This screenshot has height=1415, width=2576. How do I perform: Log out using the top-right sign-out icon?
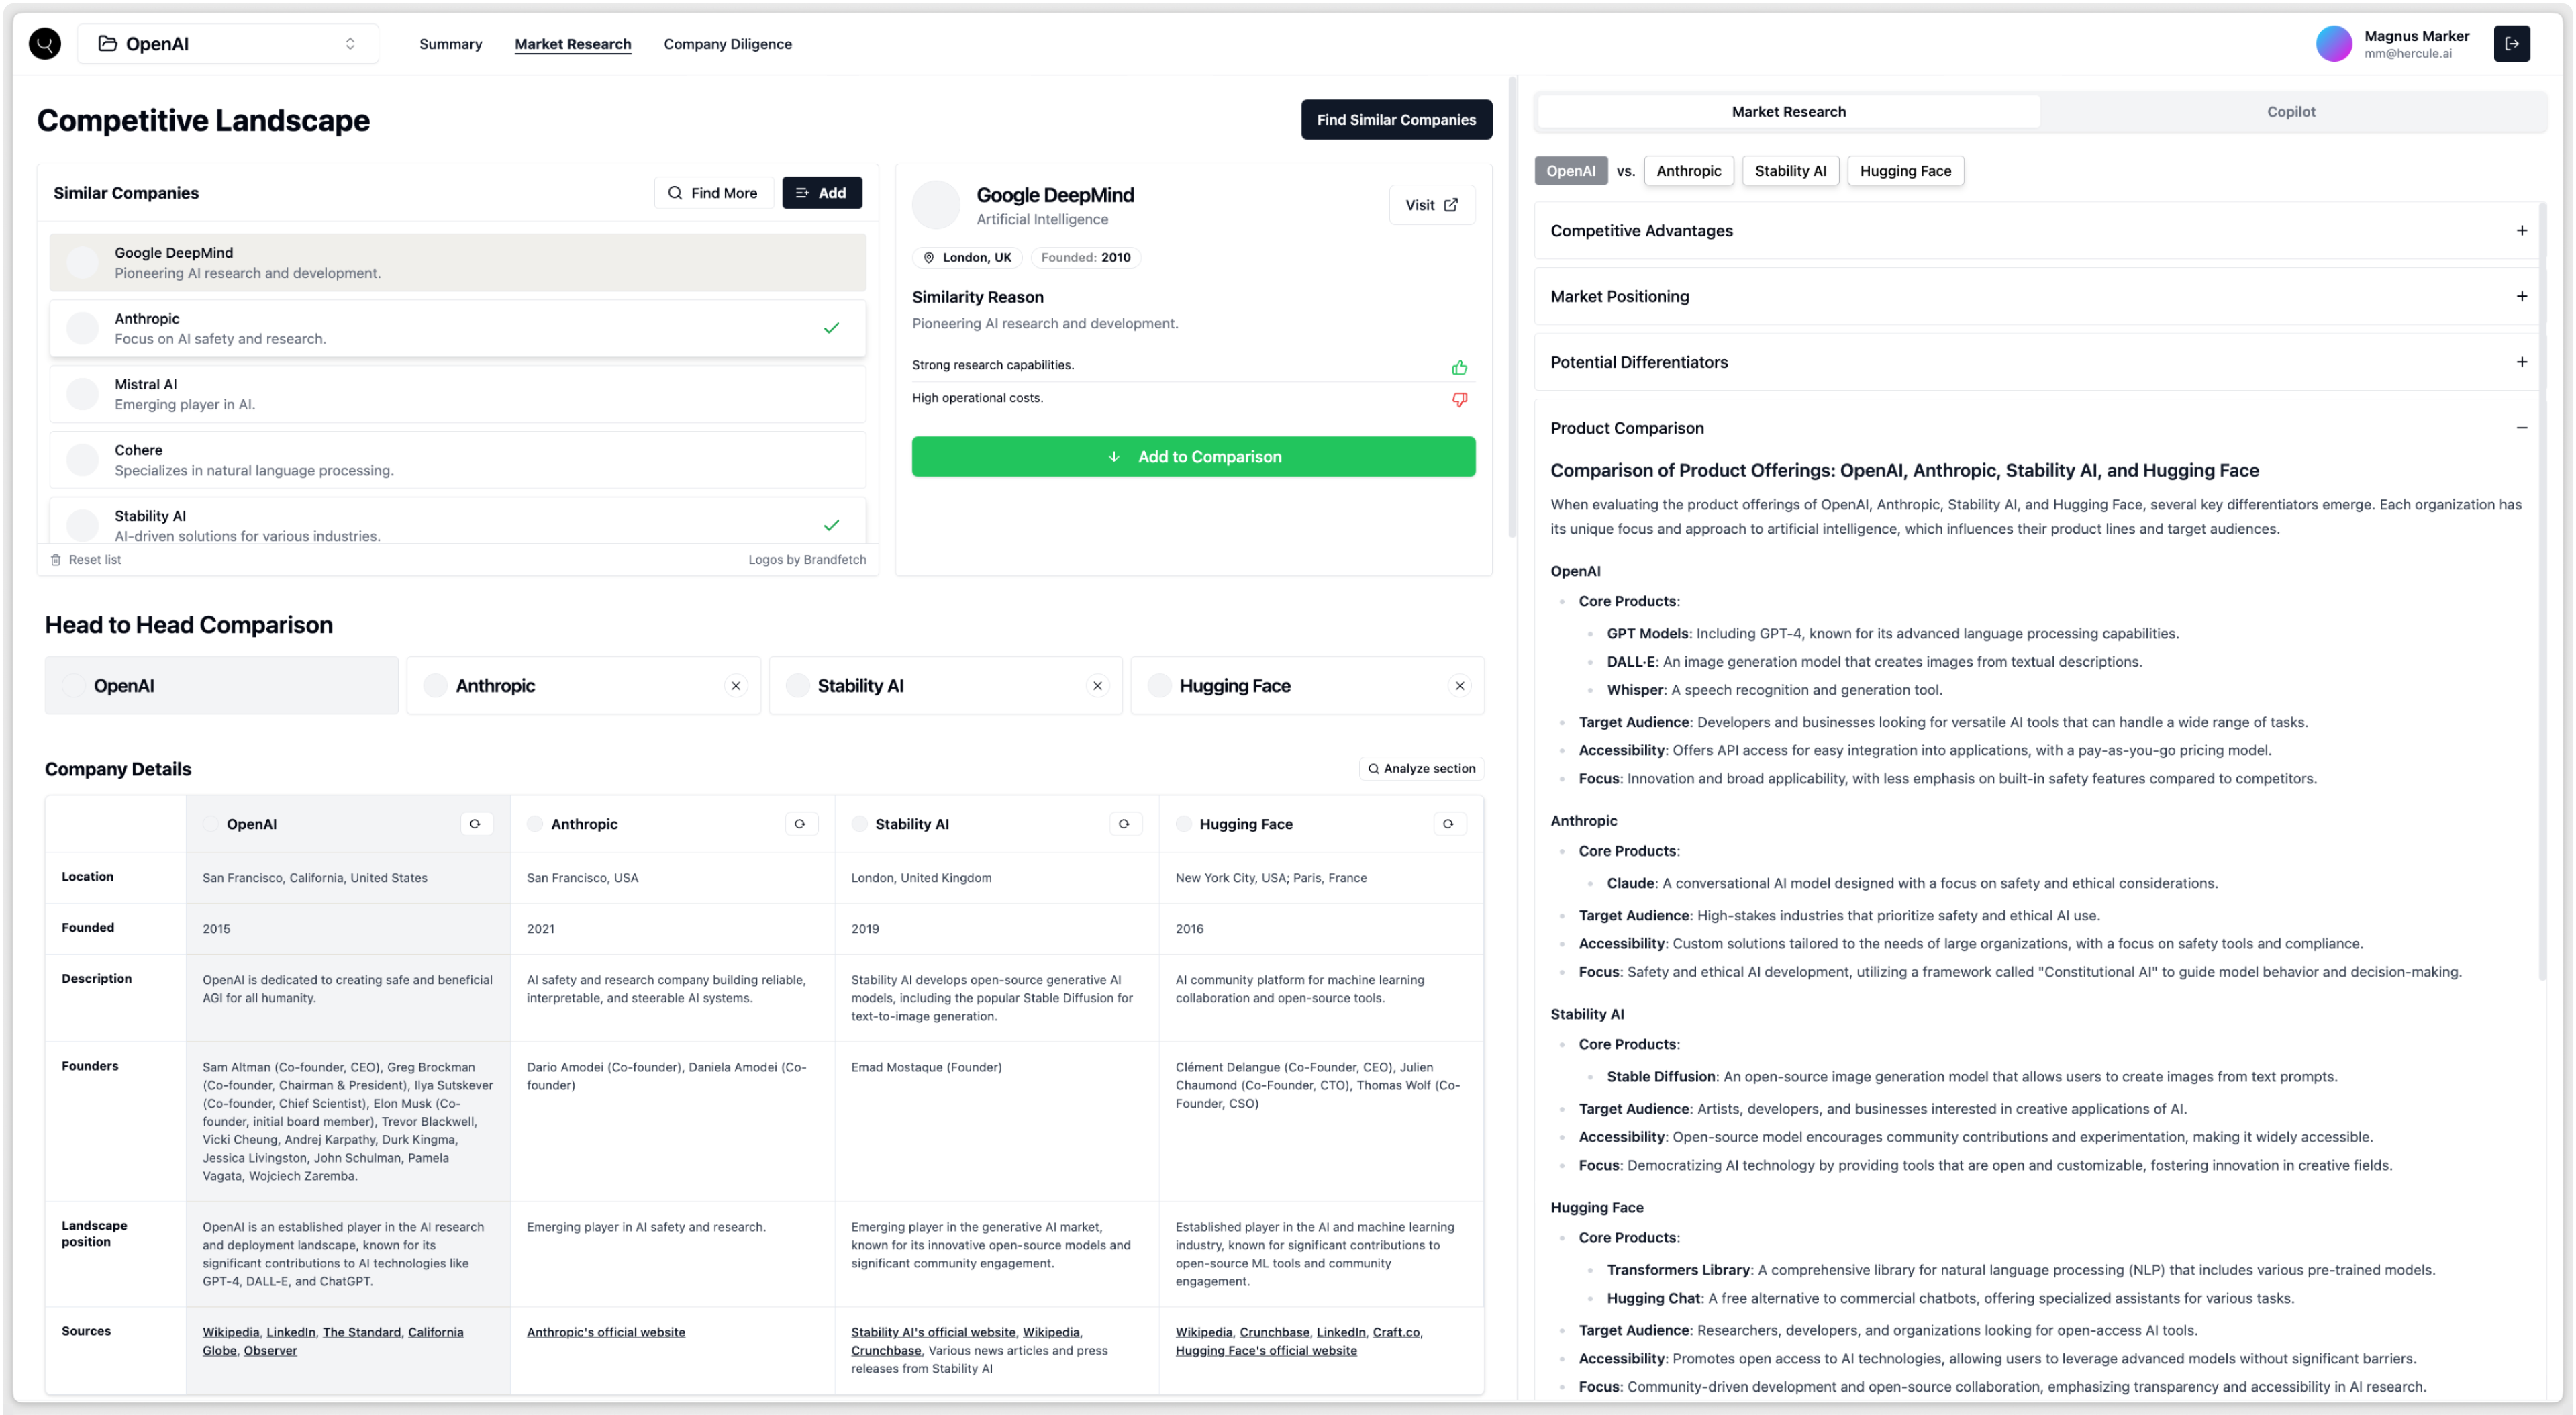click(x=2512, y=43)
